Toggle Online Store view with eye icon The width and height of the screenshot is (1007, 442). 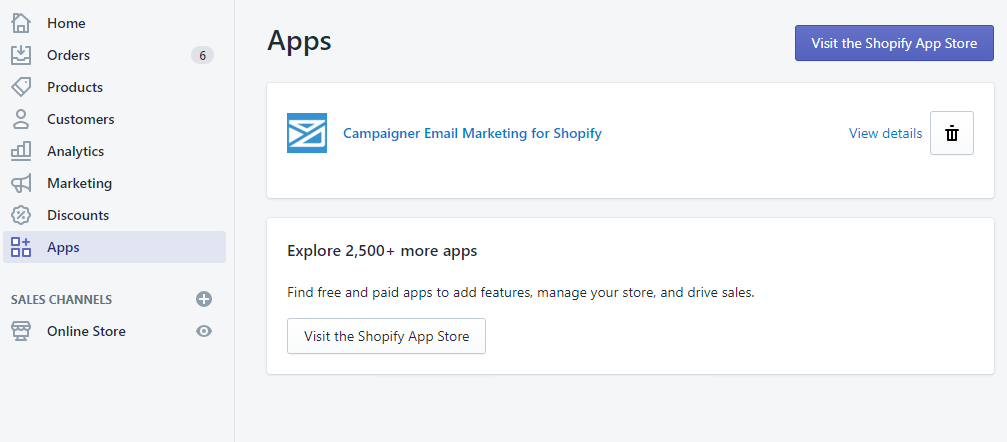click(x=204, y=331)
